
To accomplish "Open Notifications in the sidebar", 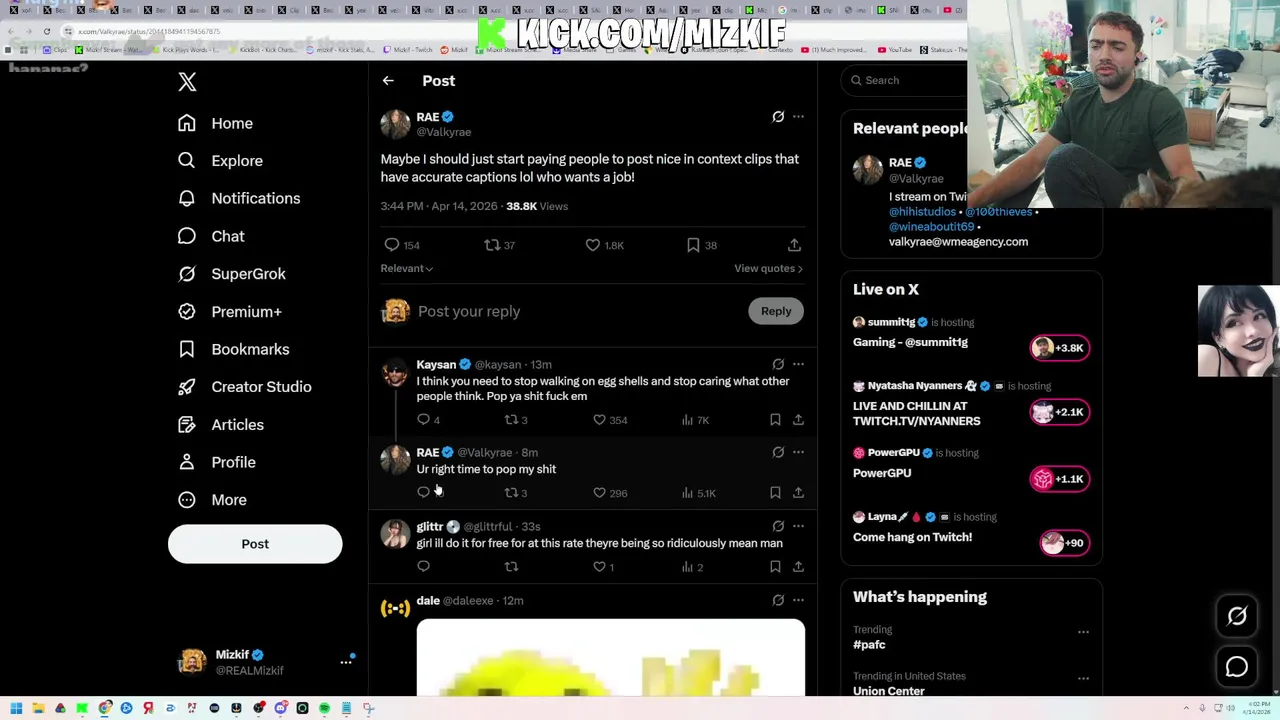I will 238,198.
